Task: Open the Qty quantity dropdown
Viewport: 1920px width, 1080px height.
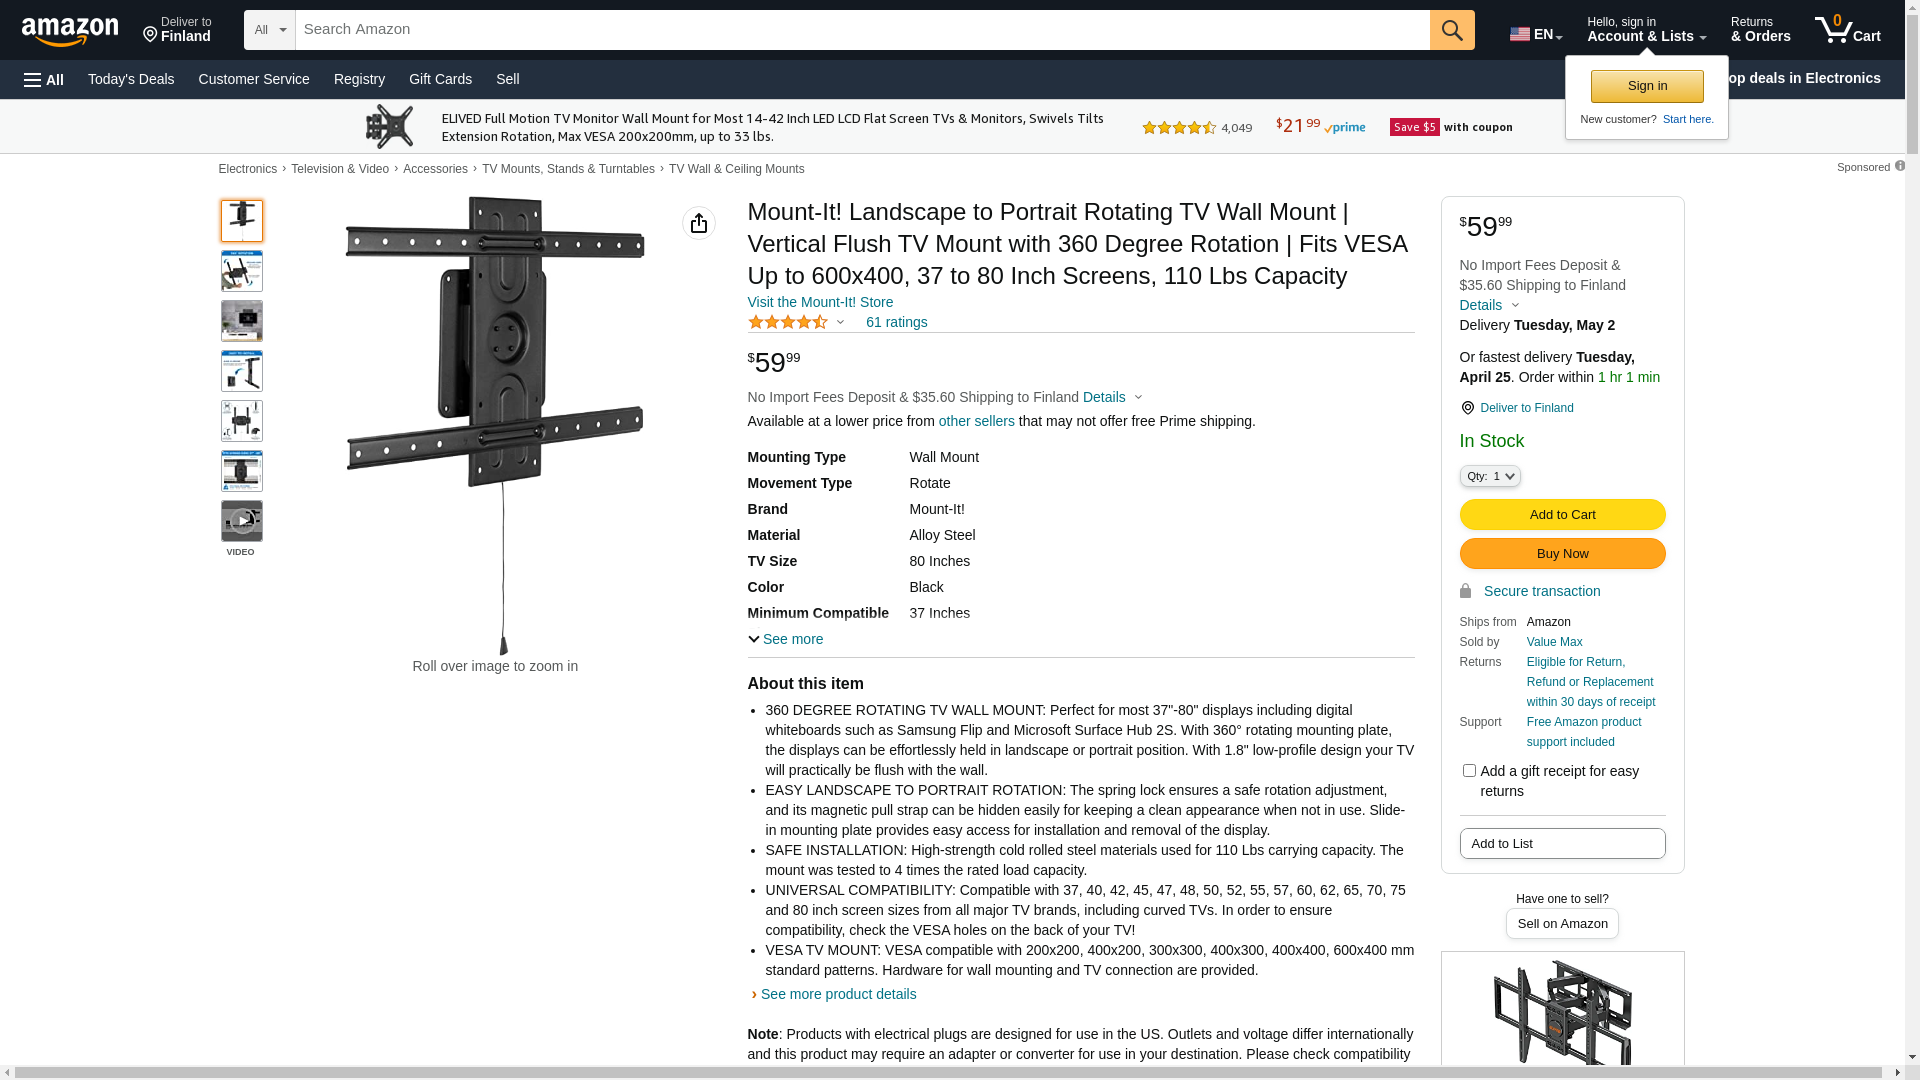Action: [x=1490, y=477]
